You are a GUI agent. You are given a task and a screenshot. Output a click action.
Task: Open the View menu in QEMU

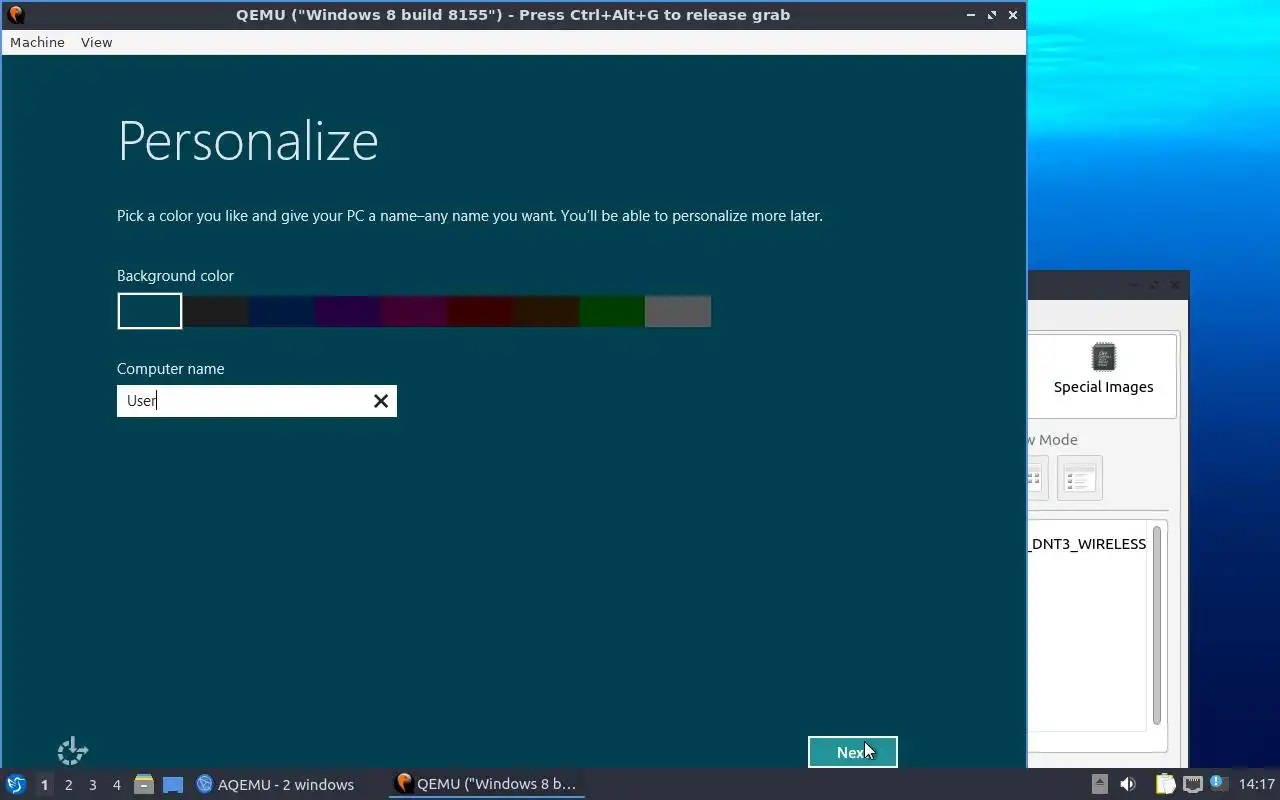click(96, 42)
